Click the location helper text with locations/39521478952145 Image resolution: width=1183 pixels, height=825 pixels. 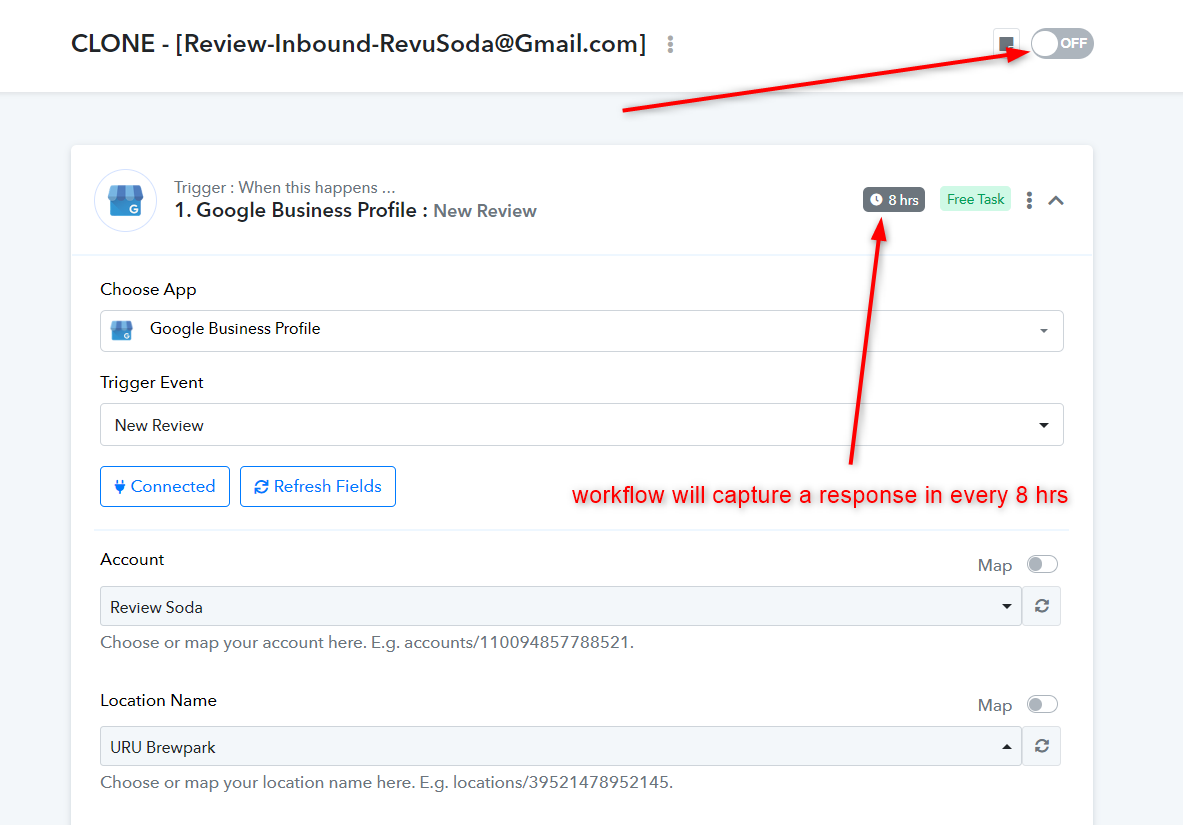(x=386, y=782)
